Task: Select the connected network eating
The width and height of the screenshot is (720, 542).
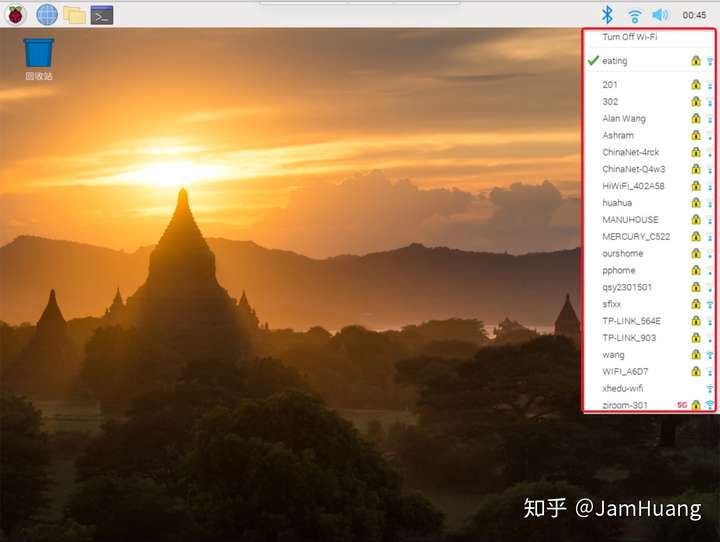Action: click(649, 61)
